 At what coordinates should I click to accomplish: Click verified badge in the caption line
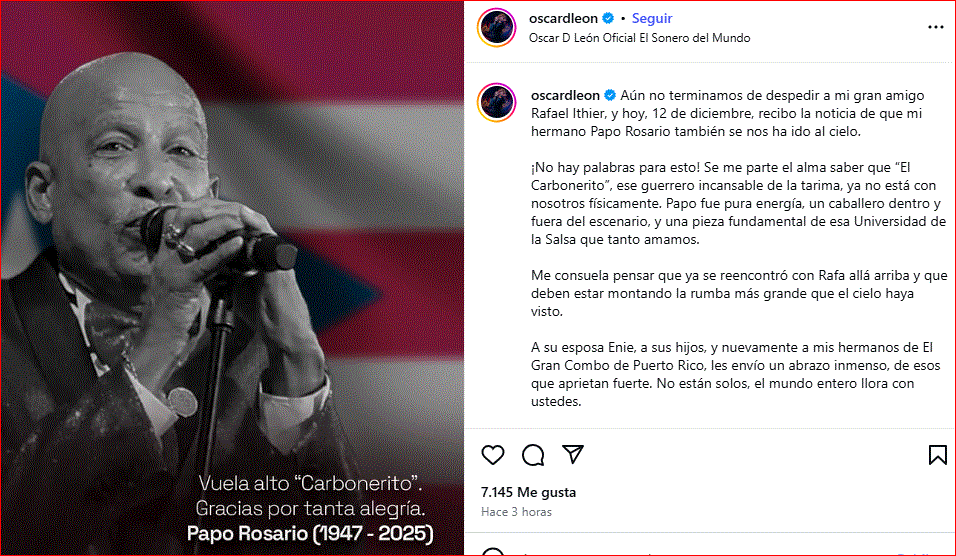tap(610, 95)
